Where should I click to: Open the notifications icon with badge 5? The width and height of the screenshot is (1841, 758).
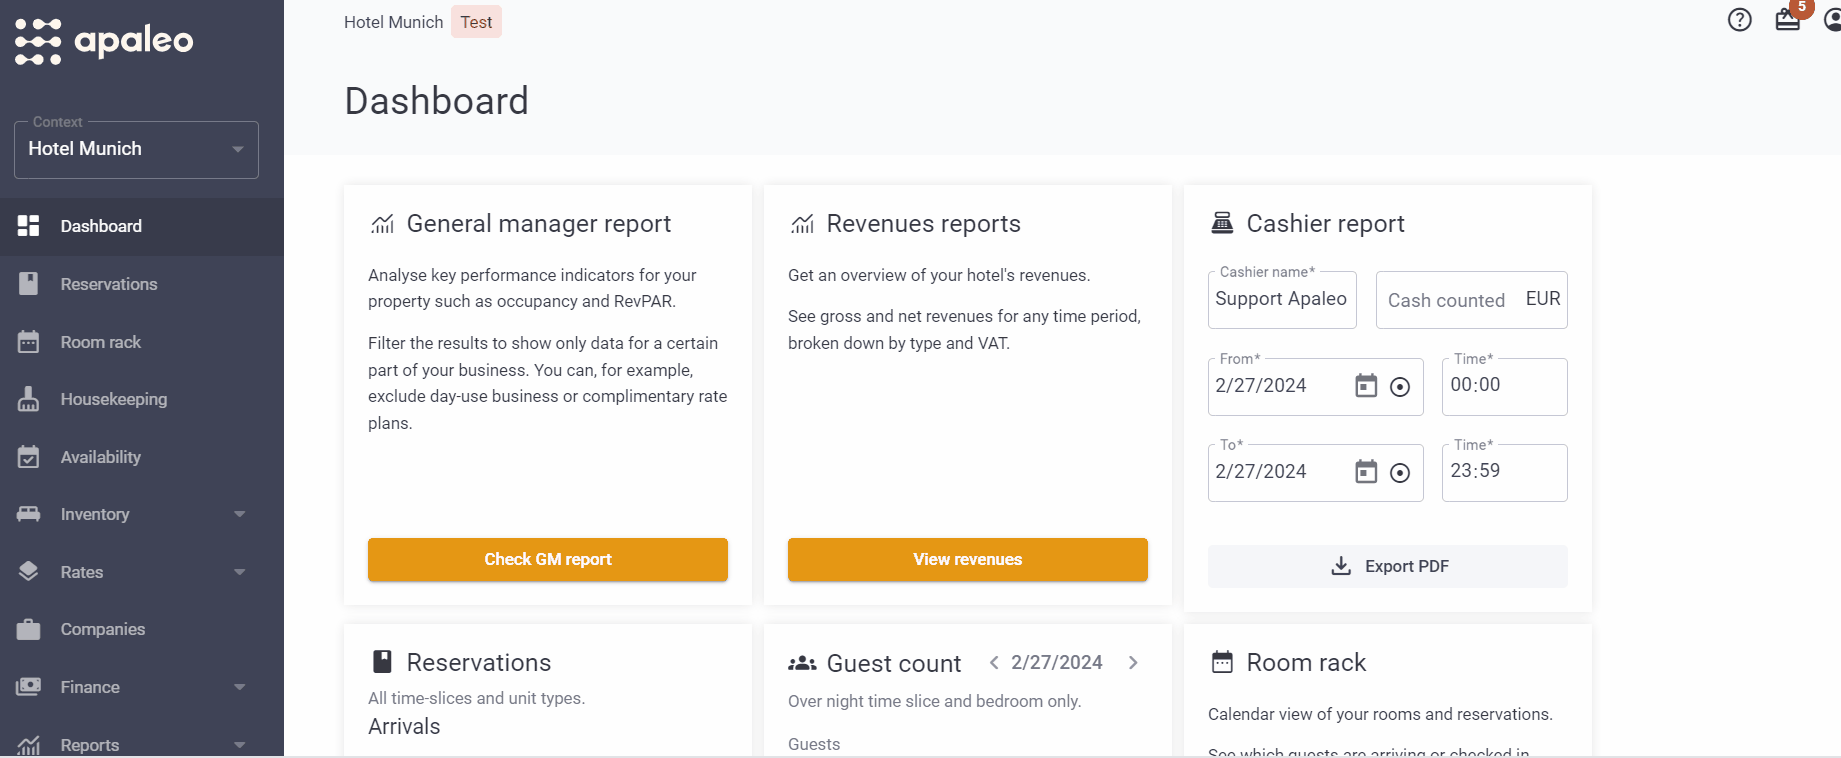(1788, 20)
